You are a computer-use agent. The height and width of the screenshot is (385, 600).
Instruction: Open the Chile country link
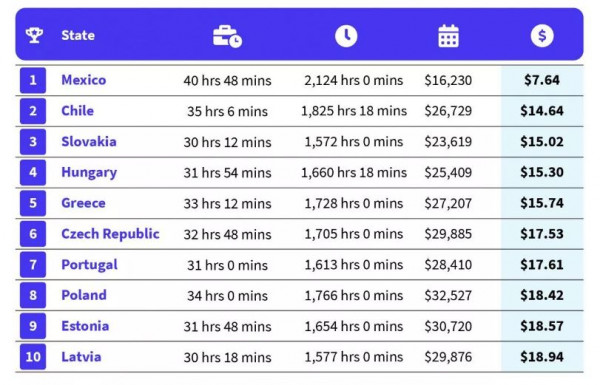coord(78,111)
